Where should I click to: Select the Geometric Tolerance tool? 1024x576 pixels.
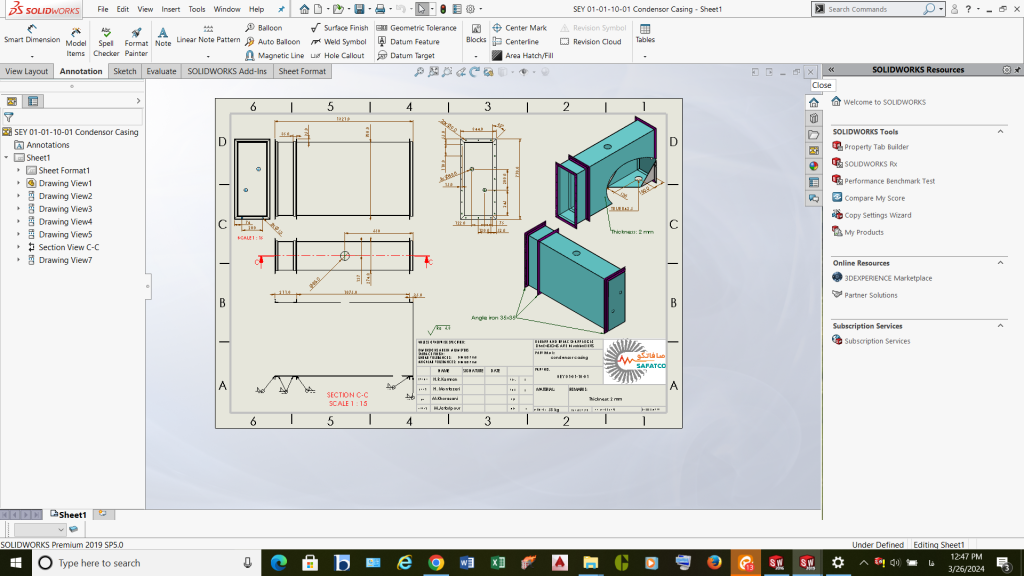click(416, 28)
